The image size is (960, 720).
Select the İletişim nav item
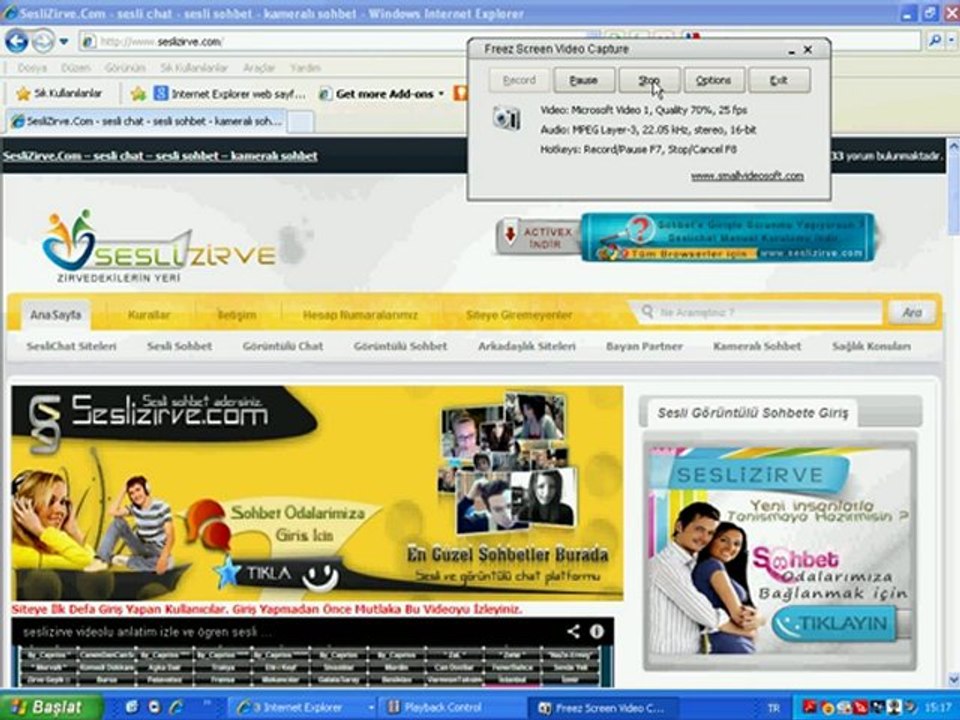[x=237, y=315]
